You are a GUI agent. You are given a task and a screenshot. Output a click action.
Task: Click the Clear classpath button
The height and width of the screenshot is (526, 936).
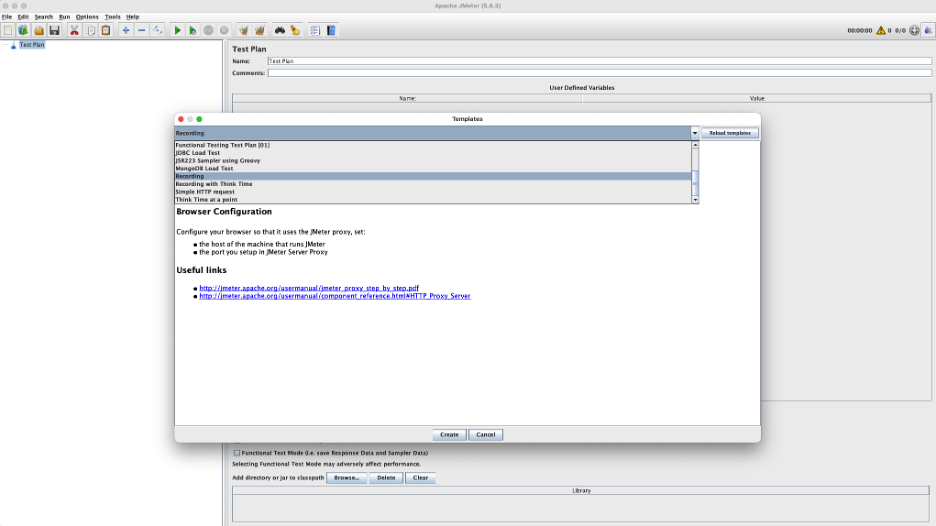click(x=420, y=478)
